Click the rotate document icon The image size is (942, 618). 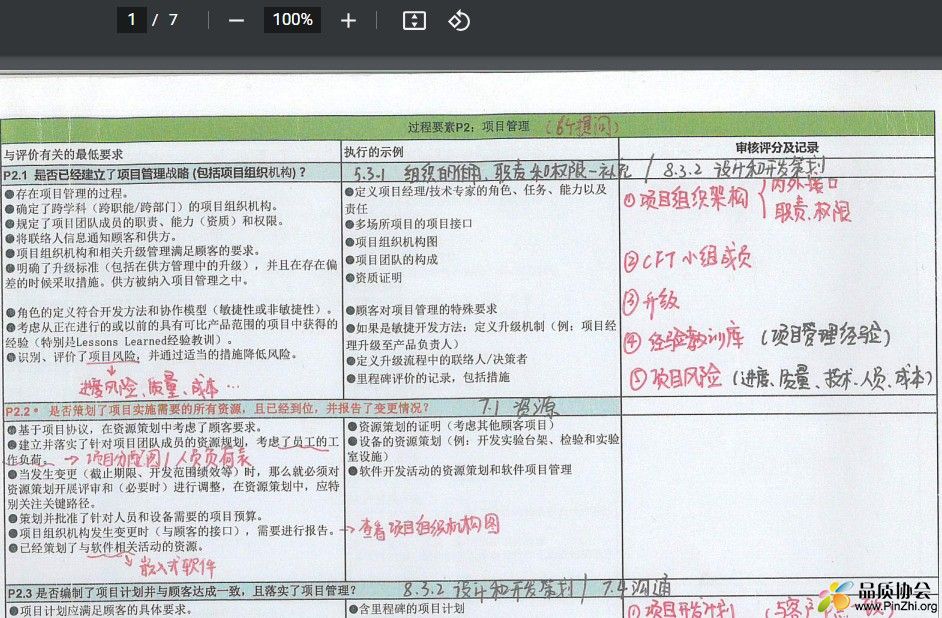pos(459,20)
